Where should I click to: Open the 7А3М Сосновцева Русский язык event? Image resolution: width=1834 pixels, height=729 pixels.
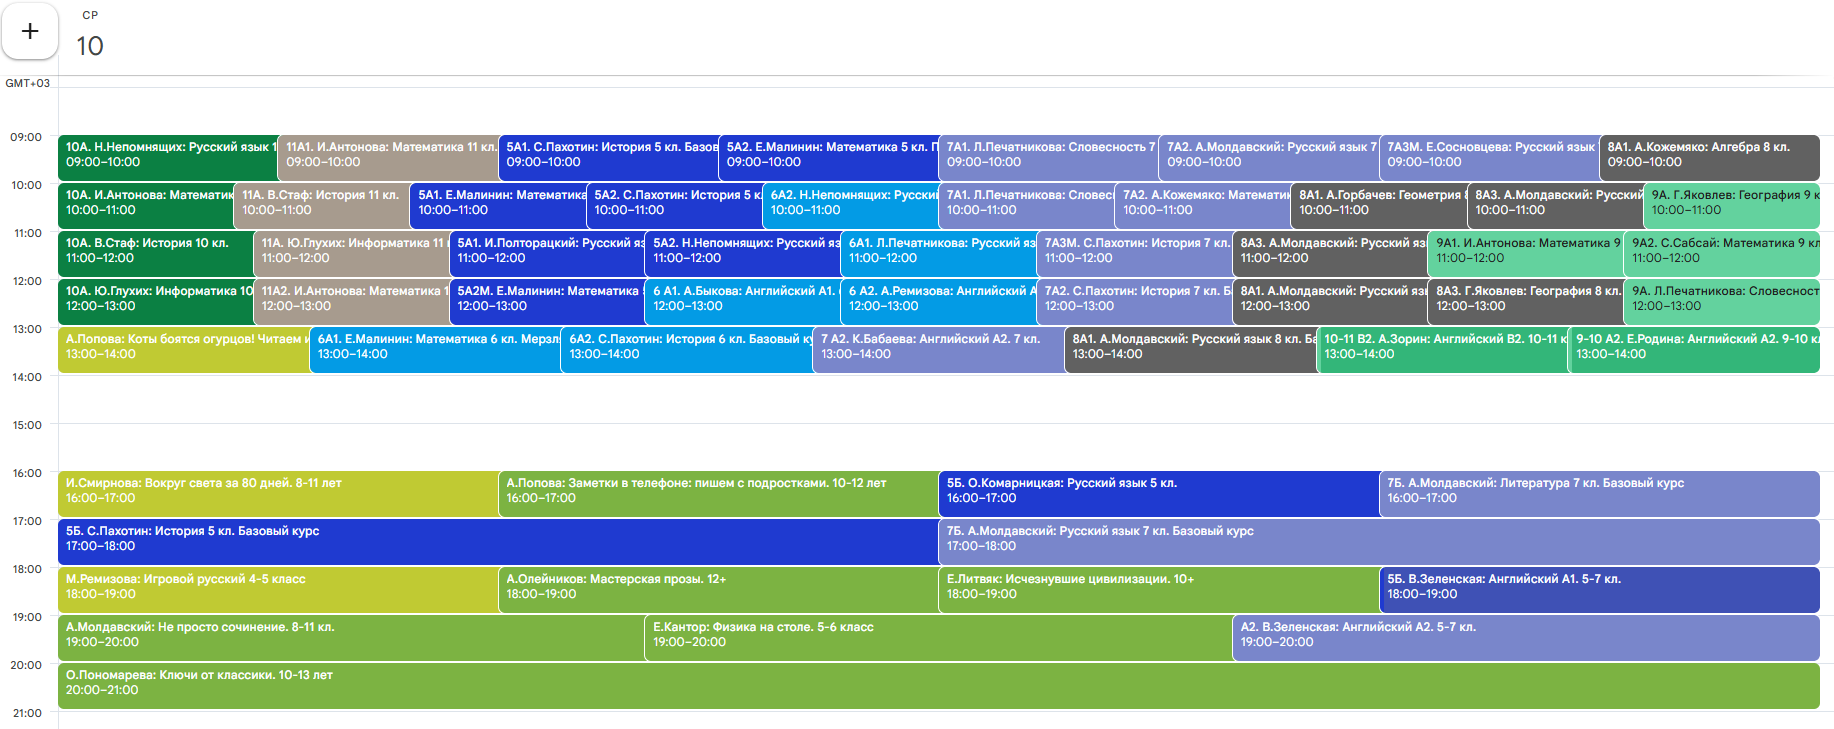pos(1488,155)
